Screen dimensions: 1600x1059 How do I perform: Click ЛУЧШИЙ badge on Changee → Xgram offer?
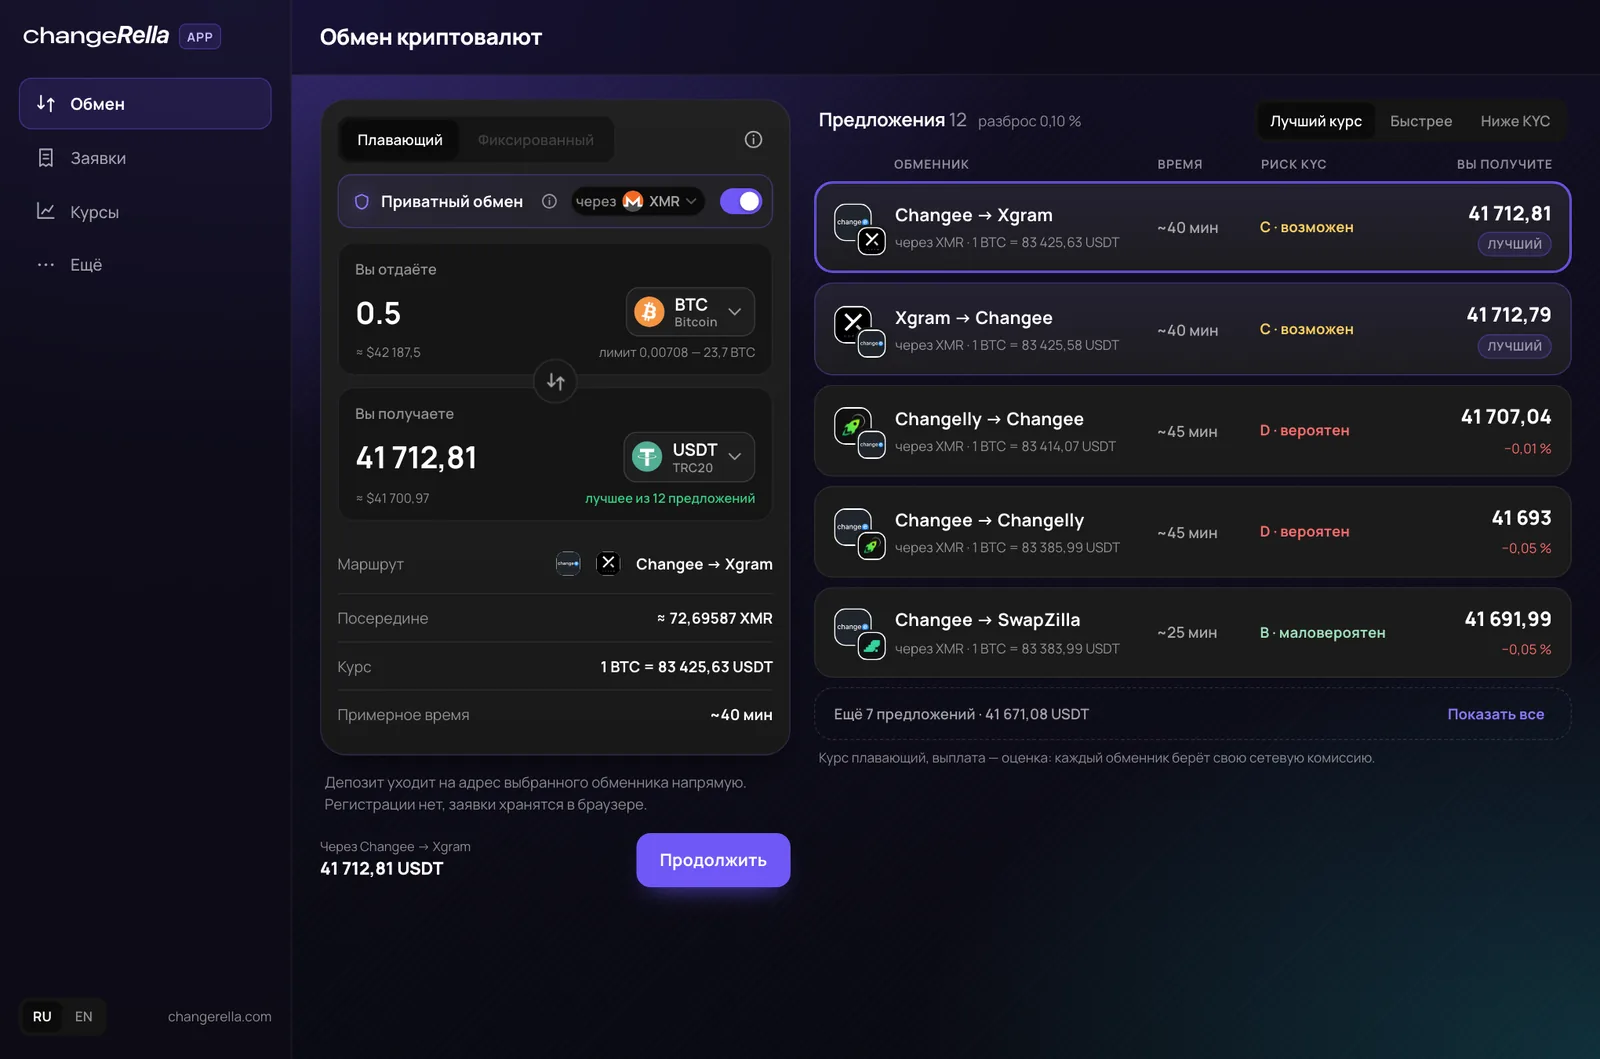[1514, 244]
